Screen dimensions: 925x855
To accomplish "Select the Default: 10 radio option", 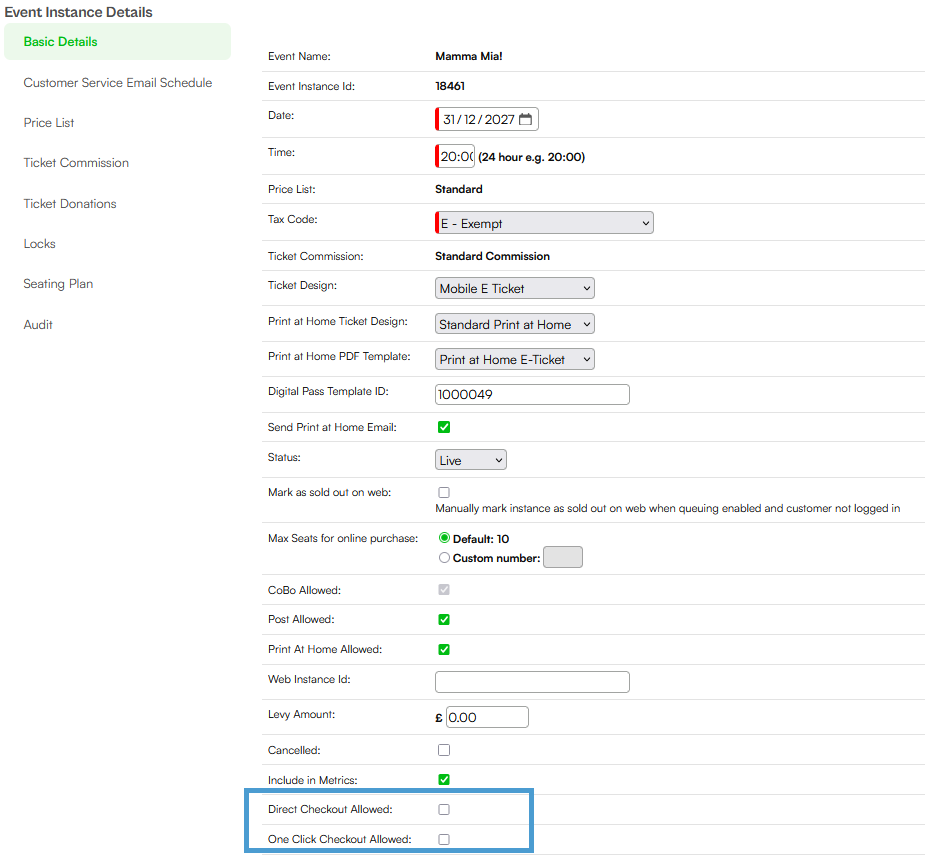I will point(444,538).
